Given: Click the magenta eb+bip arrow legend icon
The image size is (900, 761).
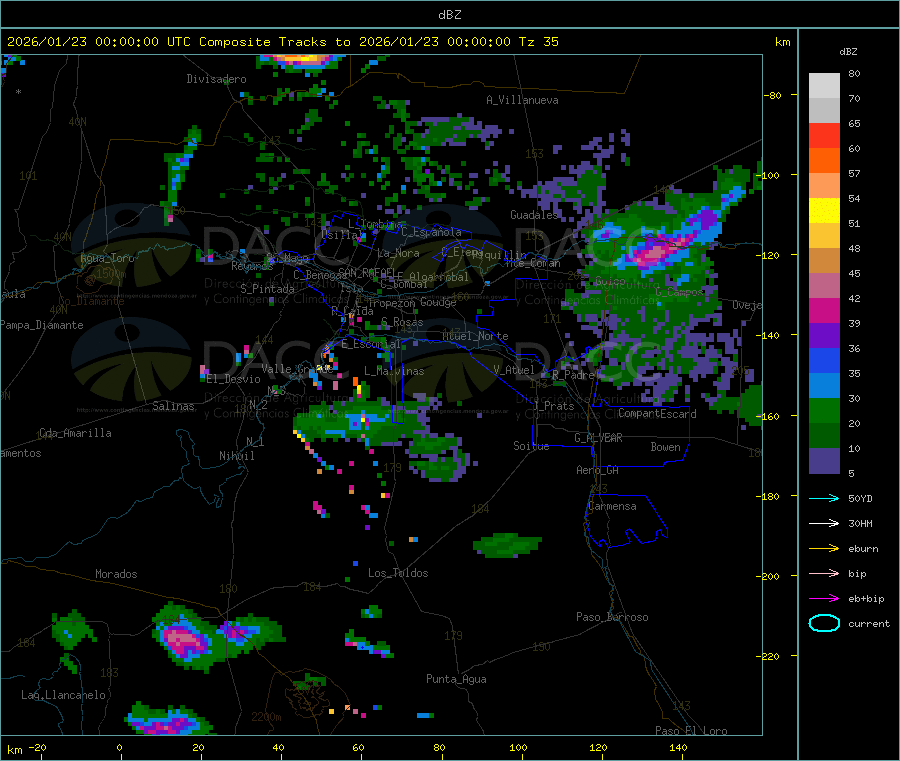Looking at the screenshot, I should click(x=824, y=599).
